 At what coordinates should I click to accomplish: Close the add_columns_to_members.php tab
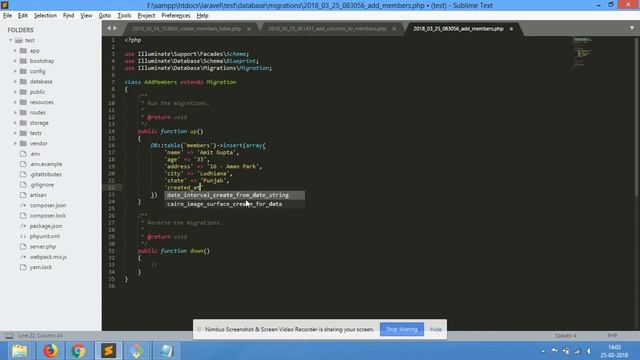pos(394,29)
